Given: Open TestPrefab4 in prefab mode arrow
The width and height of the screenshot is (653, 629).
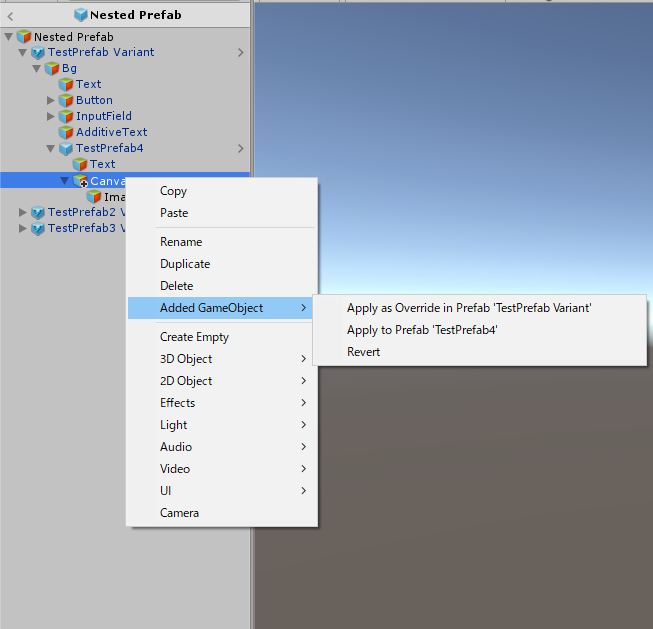Looking at the screenshot, I should [x=241, y=148].
